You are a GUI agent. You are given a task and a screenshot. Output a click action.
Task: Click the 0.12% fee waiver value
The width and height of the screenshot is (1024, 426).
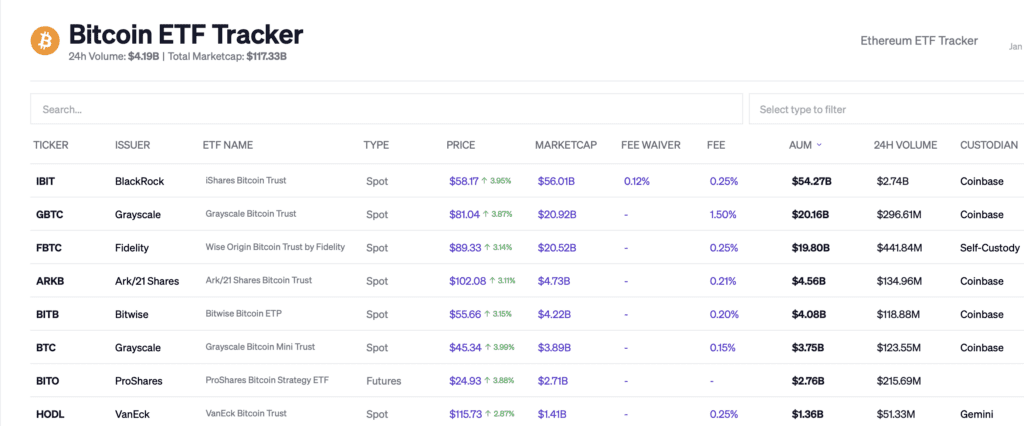tap(637, 182)
